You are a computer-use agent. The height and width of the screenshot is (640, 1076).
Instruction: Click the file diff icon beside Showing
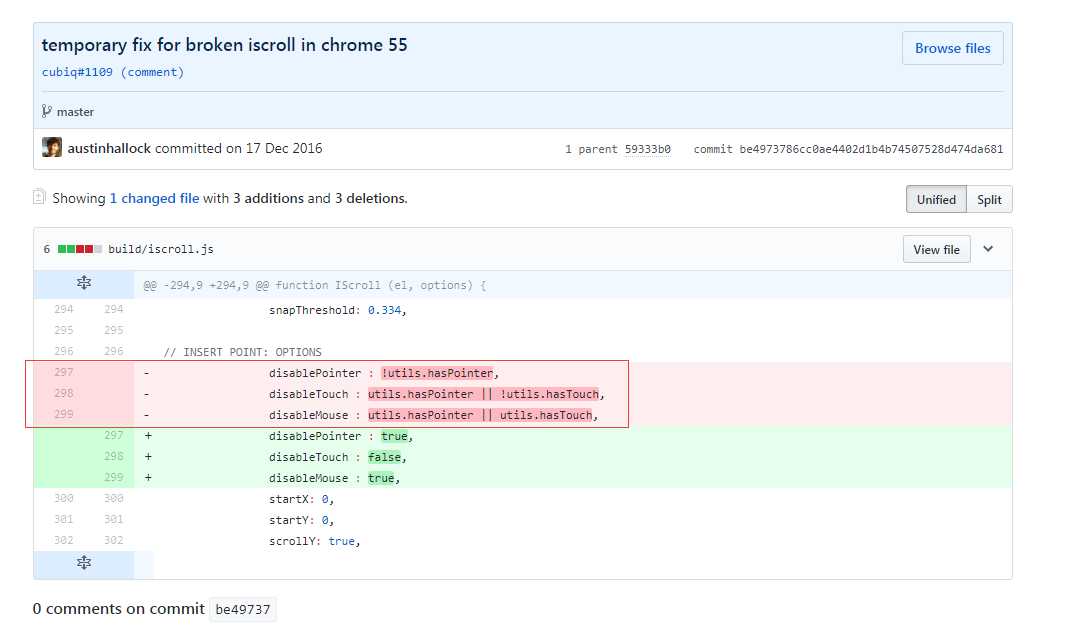click(x=40, y=197)
